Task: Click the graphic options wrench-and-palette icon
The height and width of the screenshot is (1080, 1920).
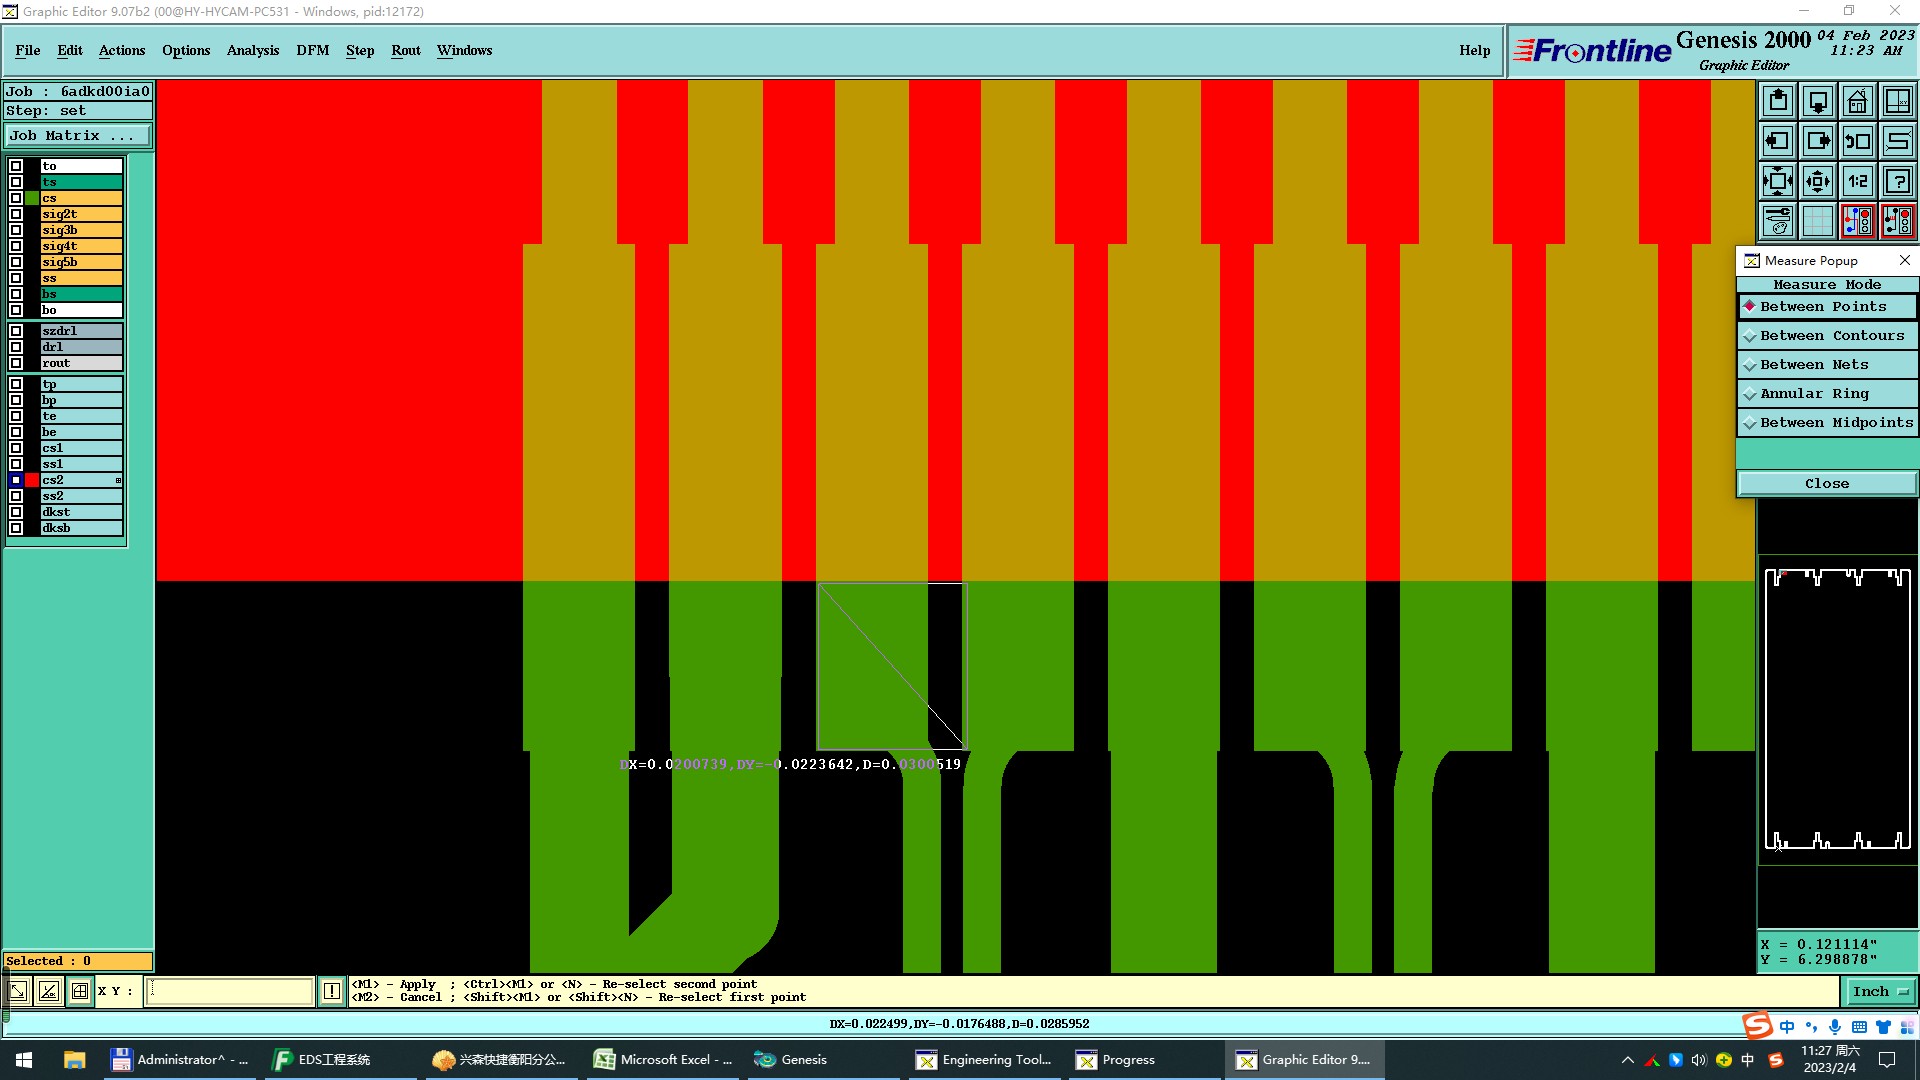Action: coord(1778,221)
